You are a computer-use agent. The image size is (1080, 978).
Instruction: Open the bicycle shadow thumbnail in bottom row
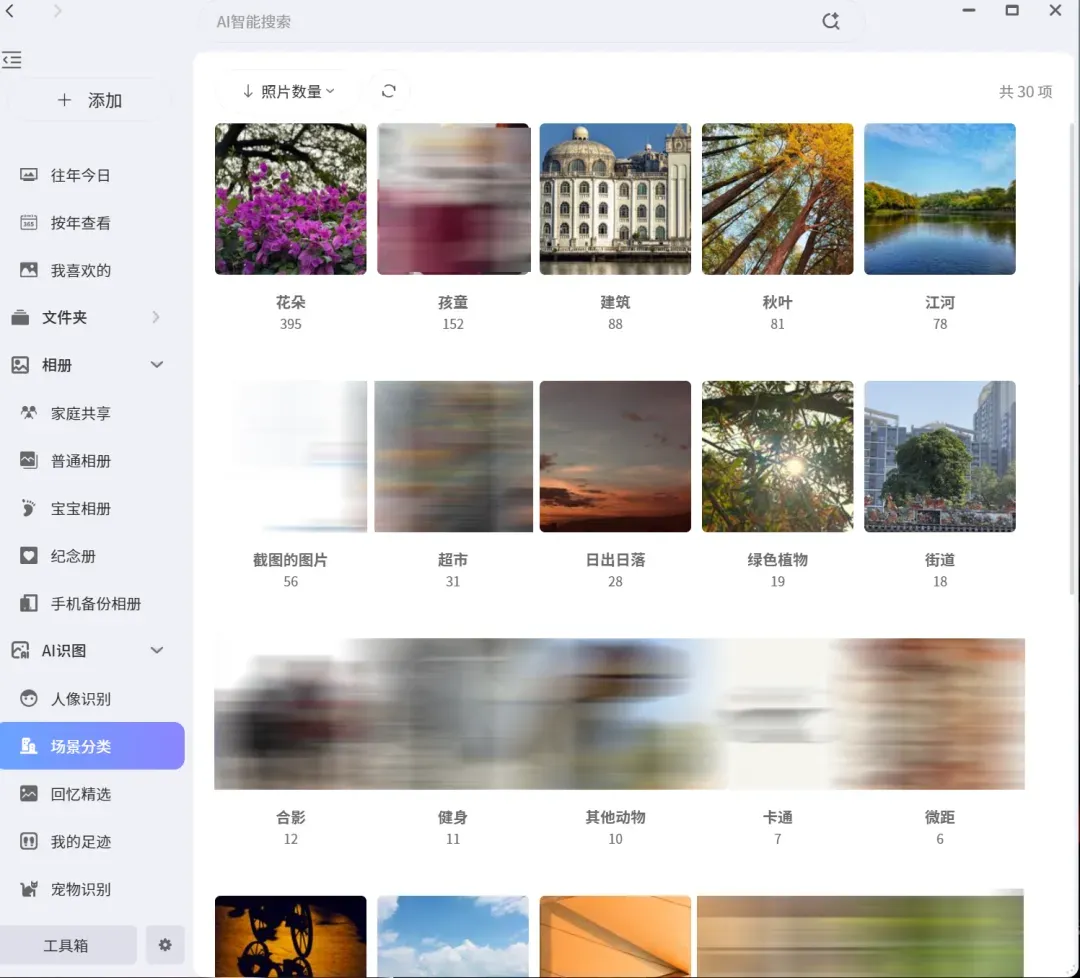[291, 936]
